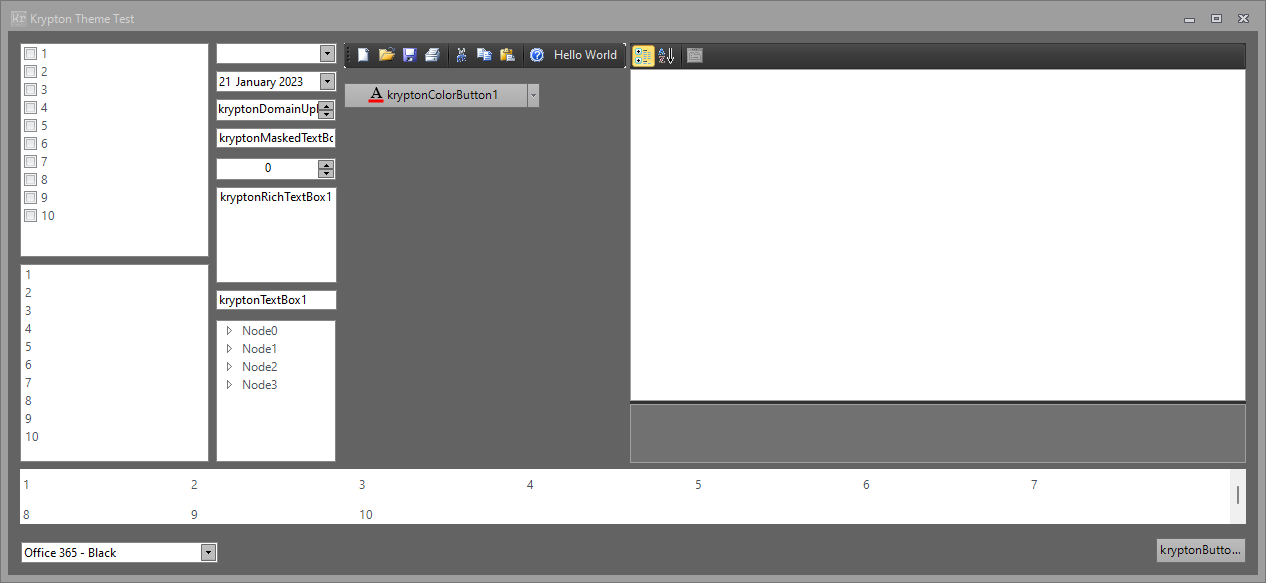Screen dimensions: 1266x583
Task: Click the kryptonButton in the bottom corner
Action: (x=1200, y=550)
